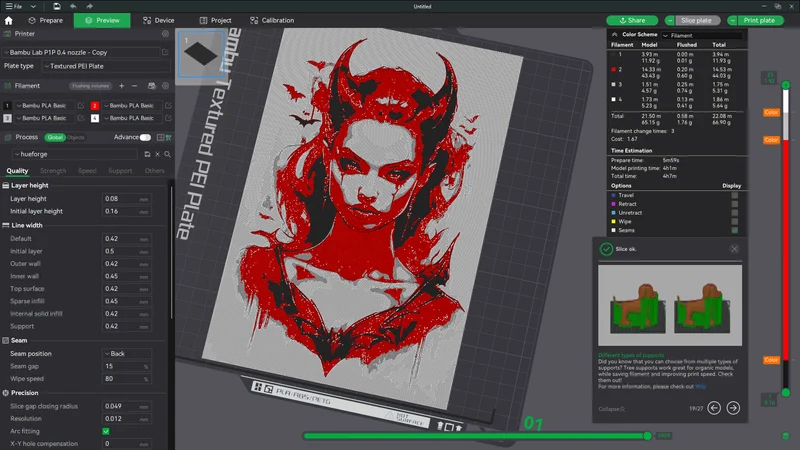Edit filament 1 preset
The height and width of the screenshot is (450, 800).
click(81, 106)
